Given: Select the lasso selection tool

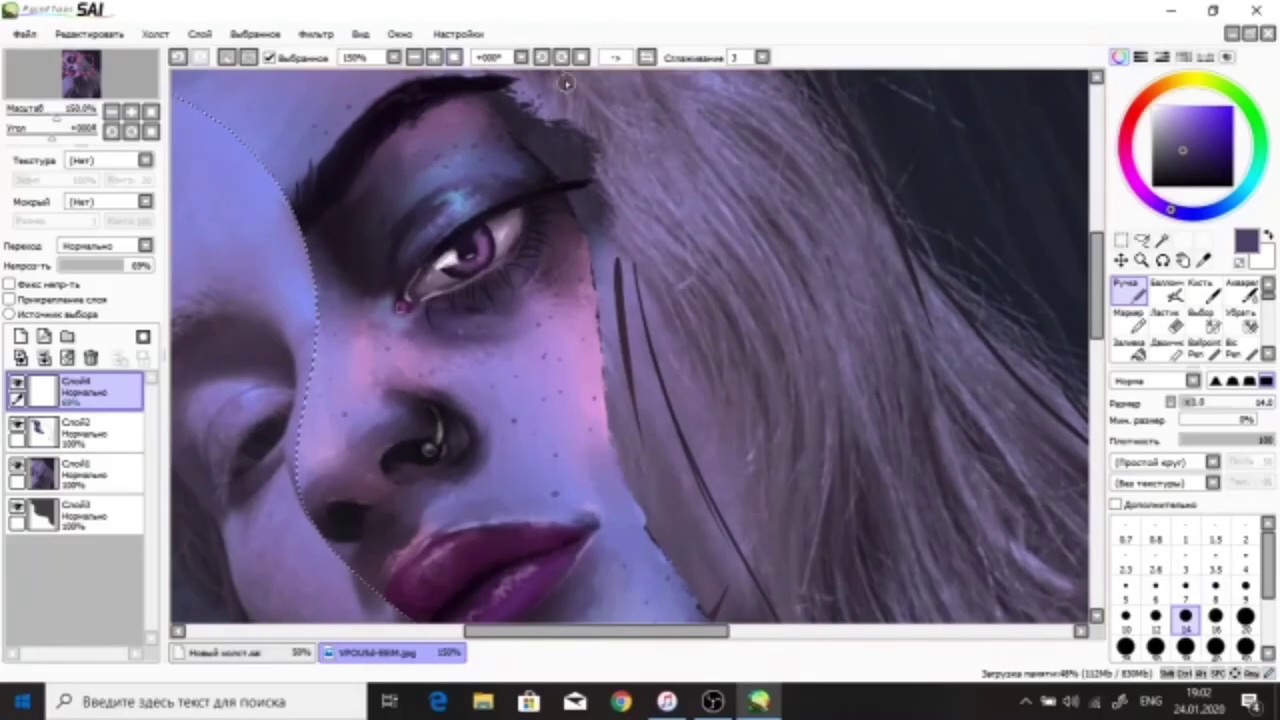Looking at the screenshot, I should click(x=1142, y=240).
